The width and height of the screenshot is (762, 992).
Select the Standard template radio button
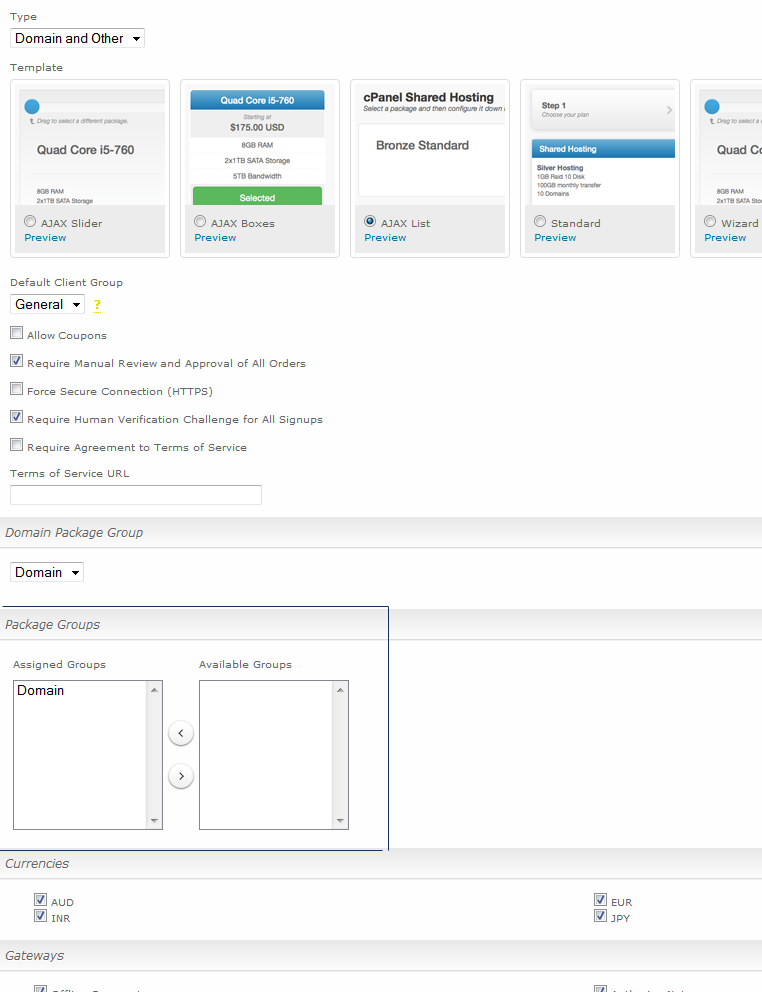click(x=540, y=221)
